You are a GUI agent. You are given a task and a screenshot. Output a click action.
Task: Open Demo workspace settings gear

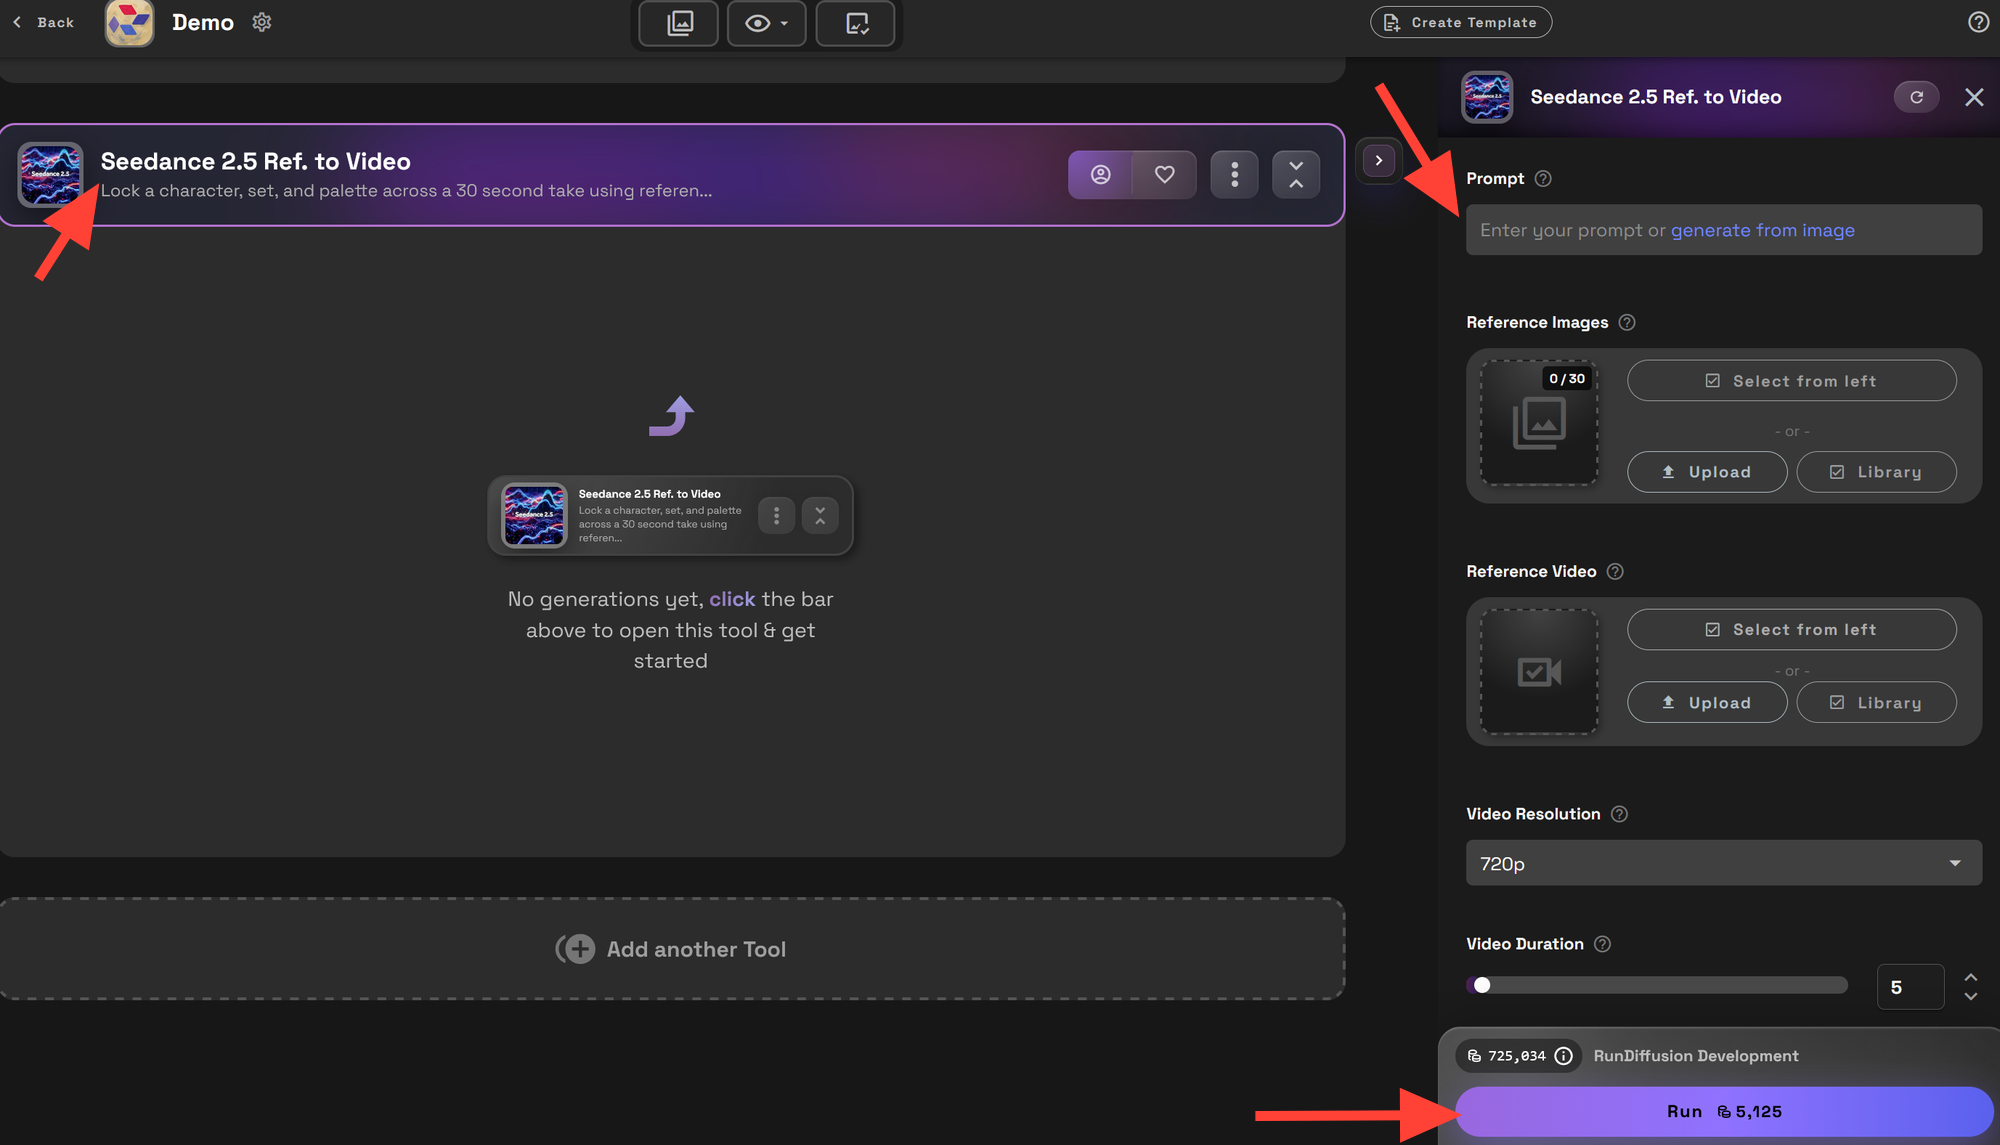[262, 22]
